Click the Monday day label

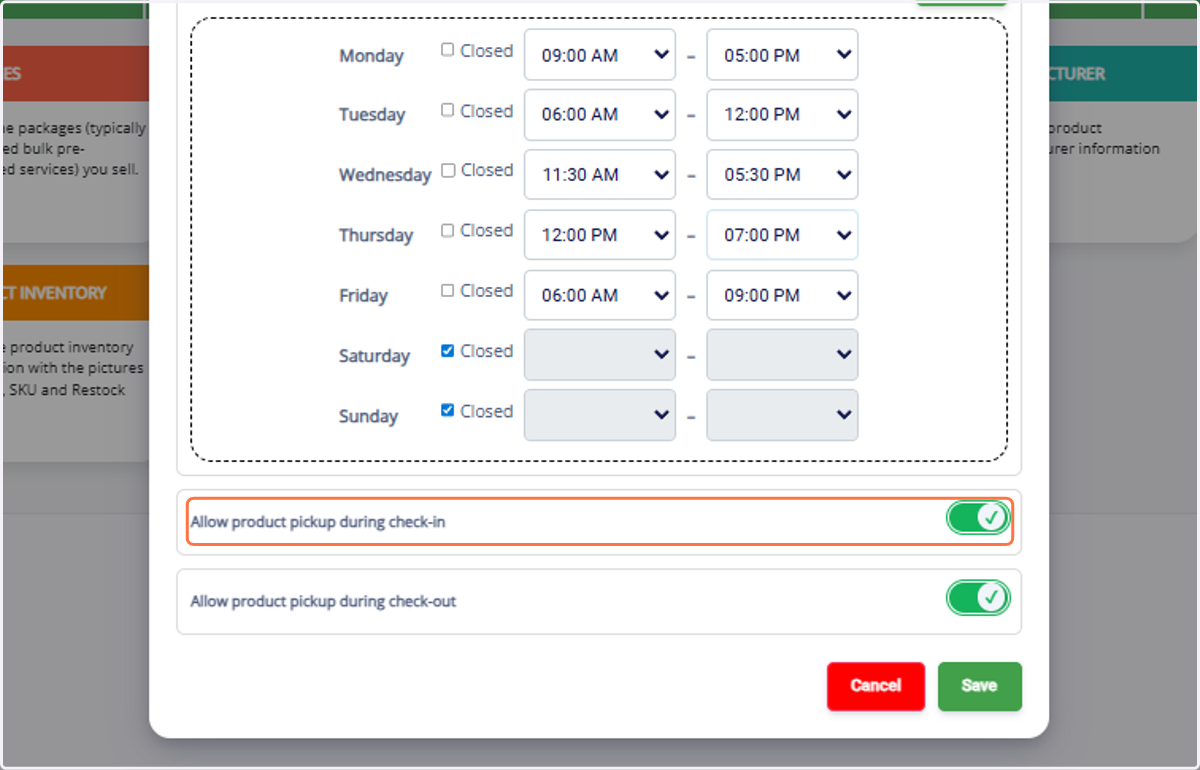371,56
